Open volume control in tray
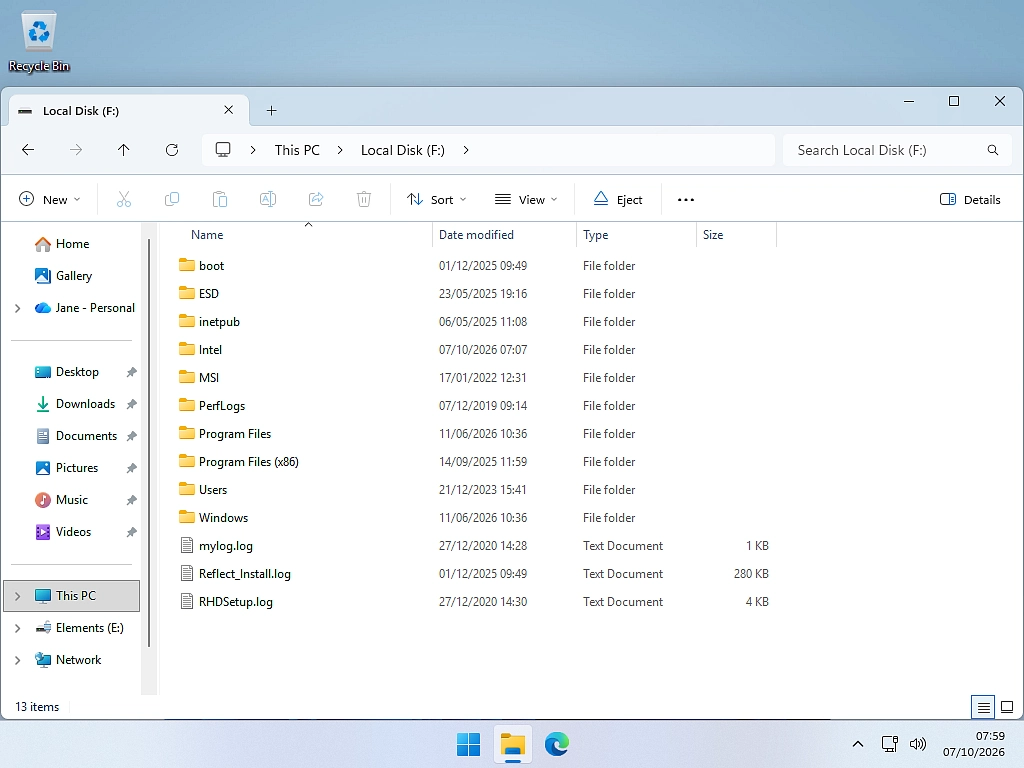 pos(918,744)
